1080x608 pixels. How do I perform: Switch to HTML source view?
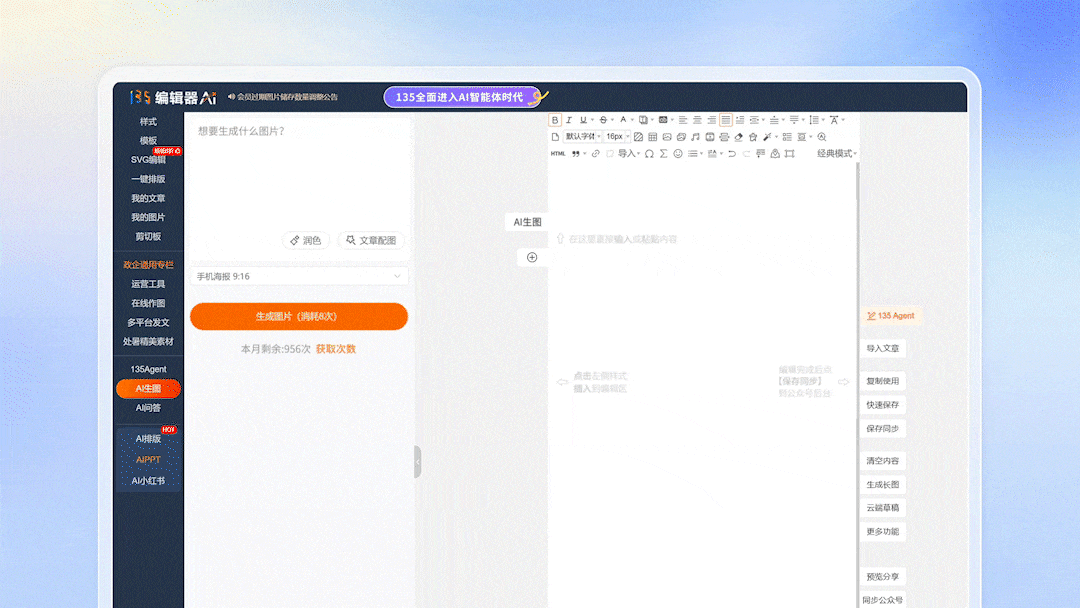click(x=557, y=153)
